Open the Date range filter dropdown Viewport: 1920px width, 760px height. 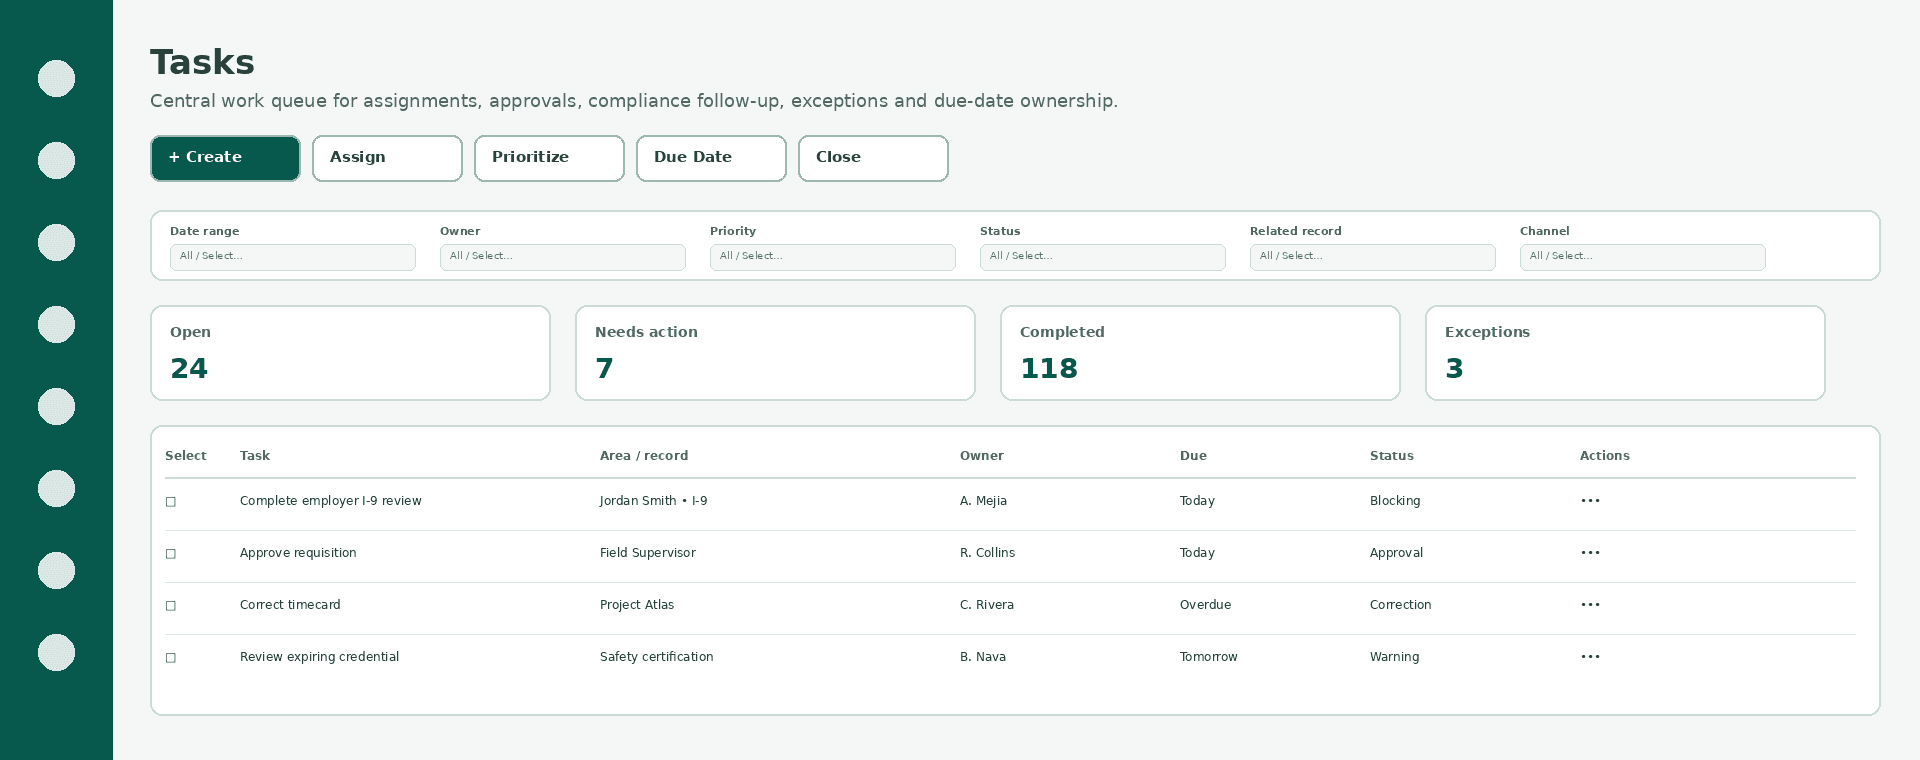tap(293, 257)
